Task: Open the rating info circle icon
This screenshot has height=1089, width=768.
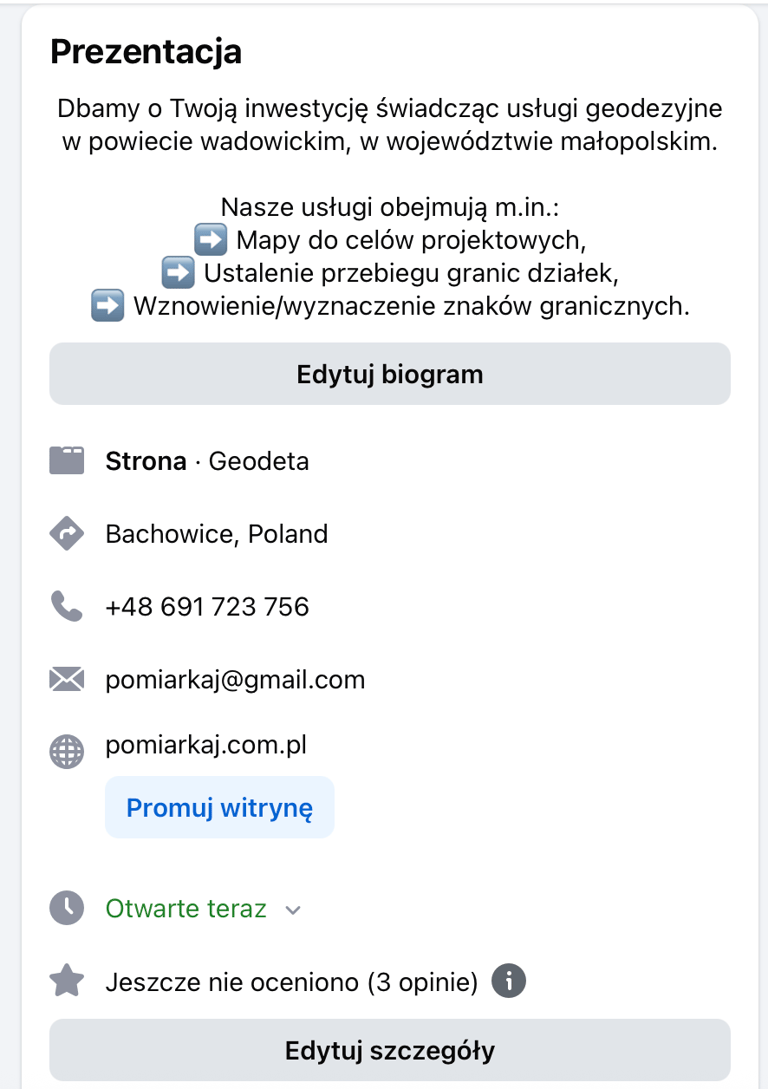Action: [508, 981]
